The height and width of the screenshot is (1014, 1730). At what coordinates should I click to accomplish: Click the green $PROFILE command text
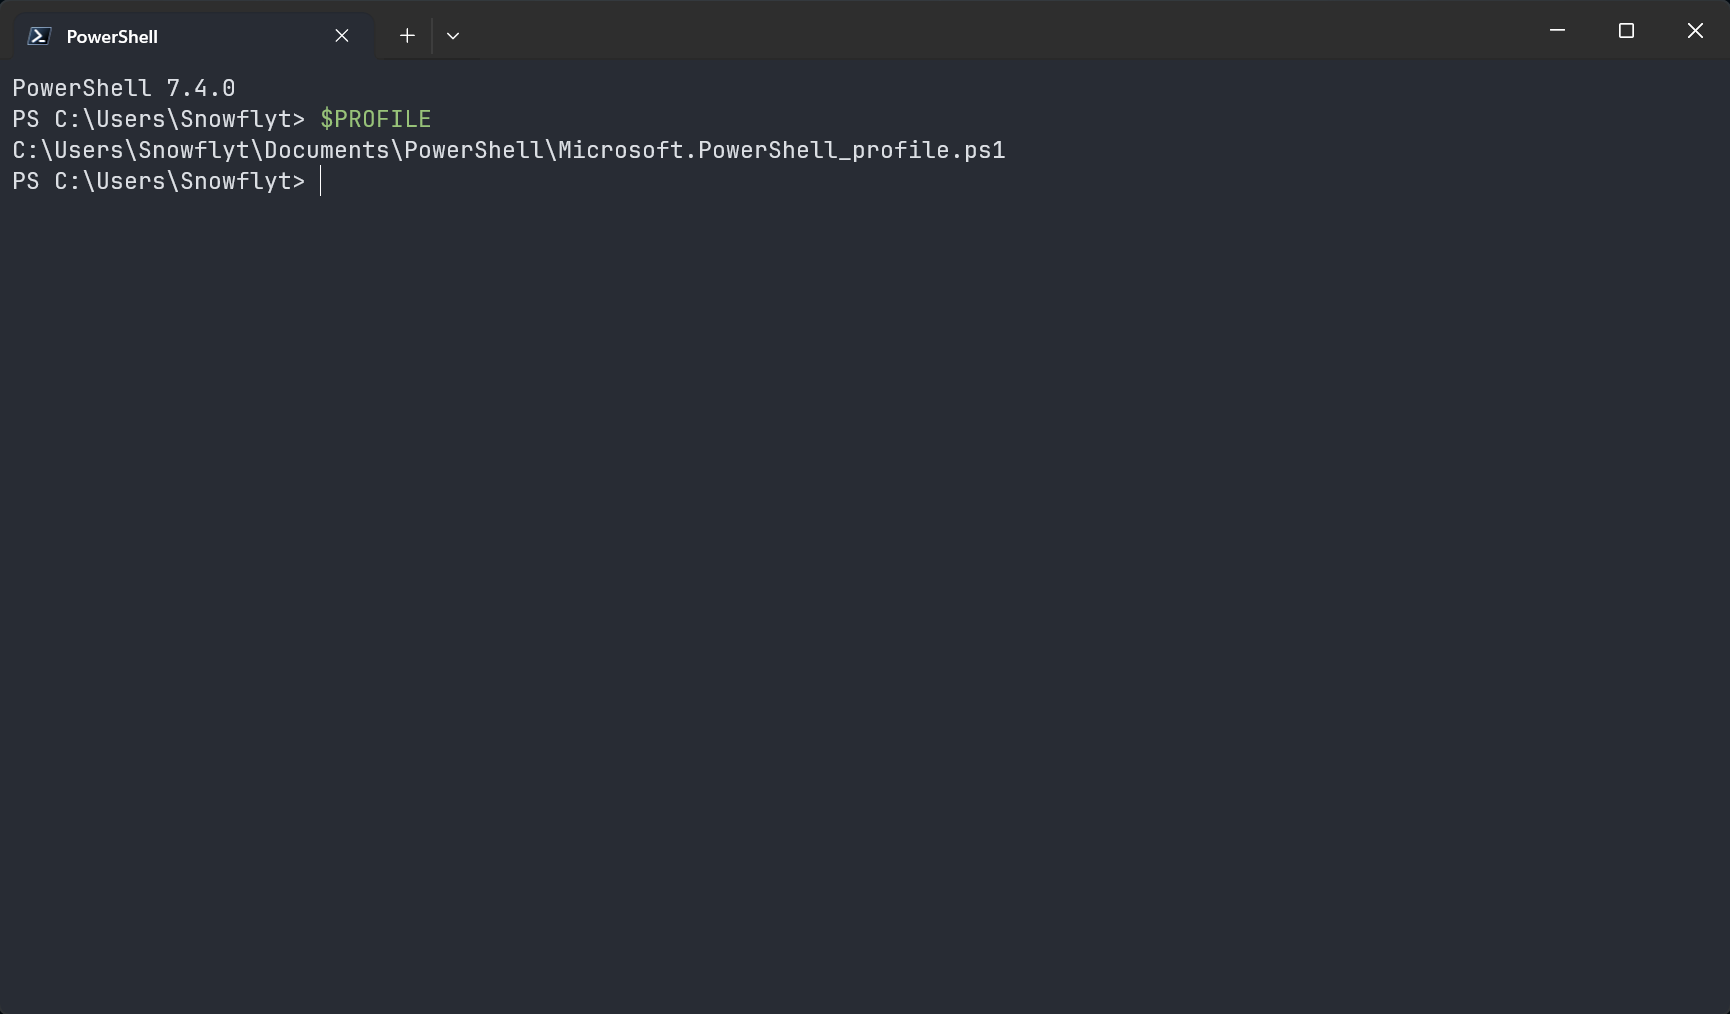point(375,118)
